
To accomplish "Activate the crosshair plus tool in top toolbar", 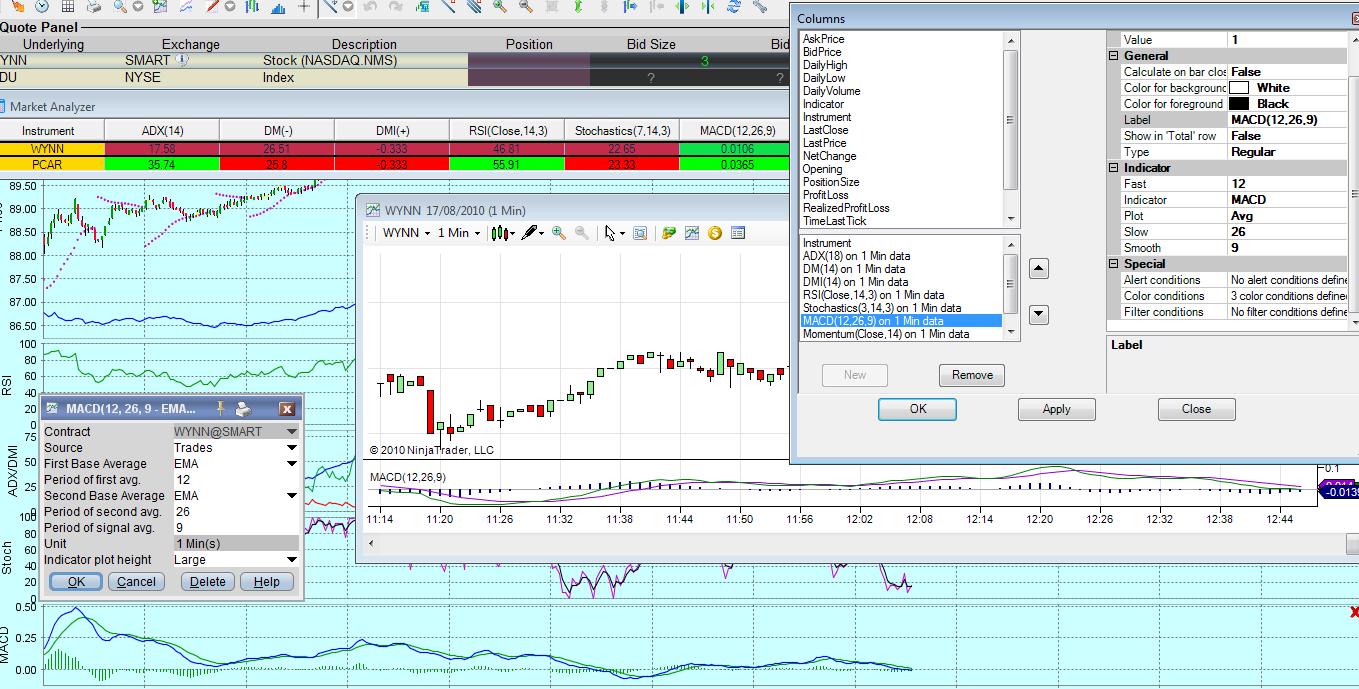I will 303,8.
